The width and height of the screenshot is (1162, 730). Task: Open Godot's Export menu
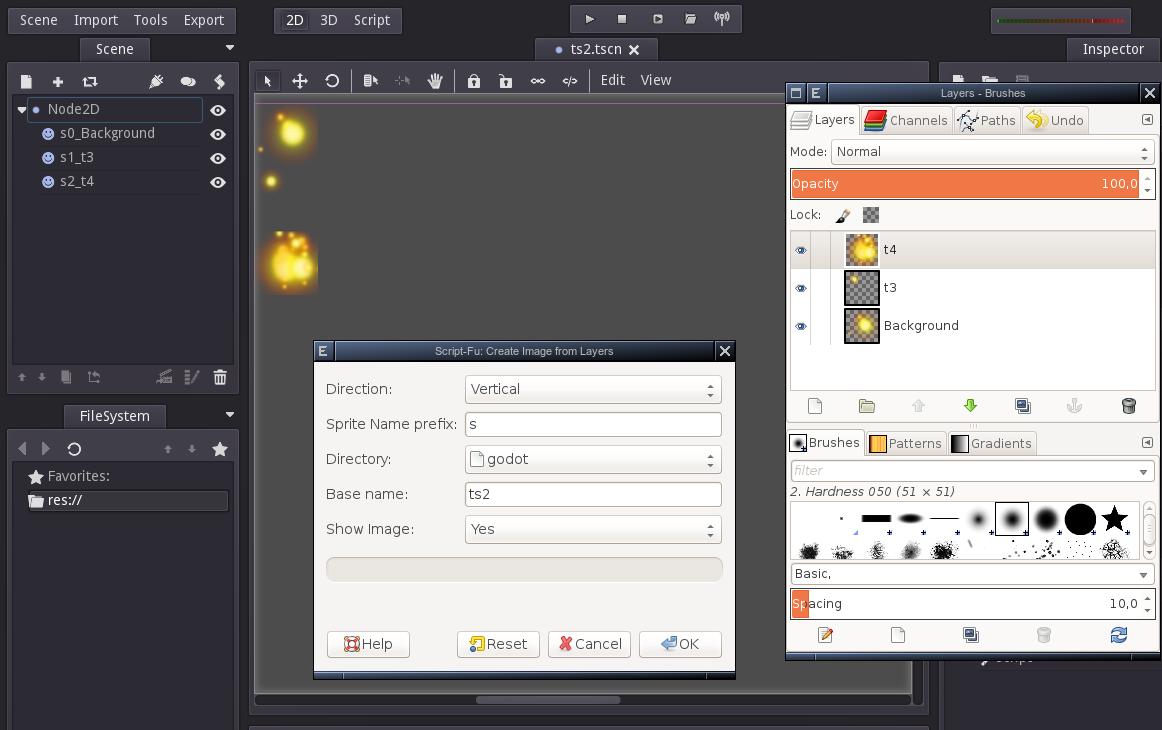(x=204, y=19)
